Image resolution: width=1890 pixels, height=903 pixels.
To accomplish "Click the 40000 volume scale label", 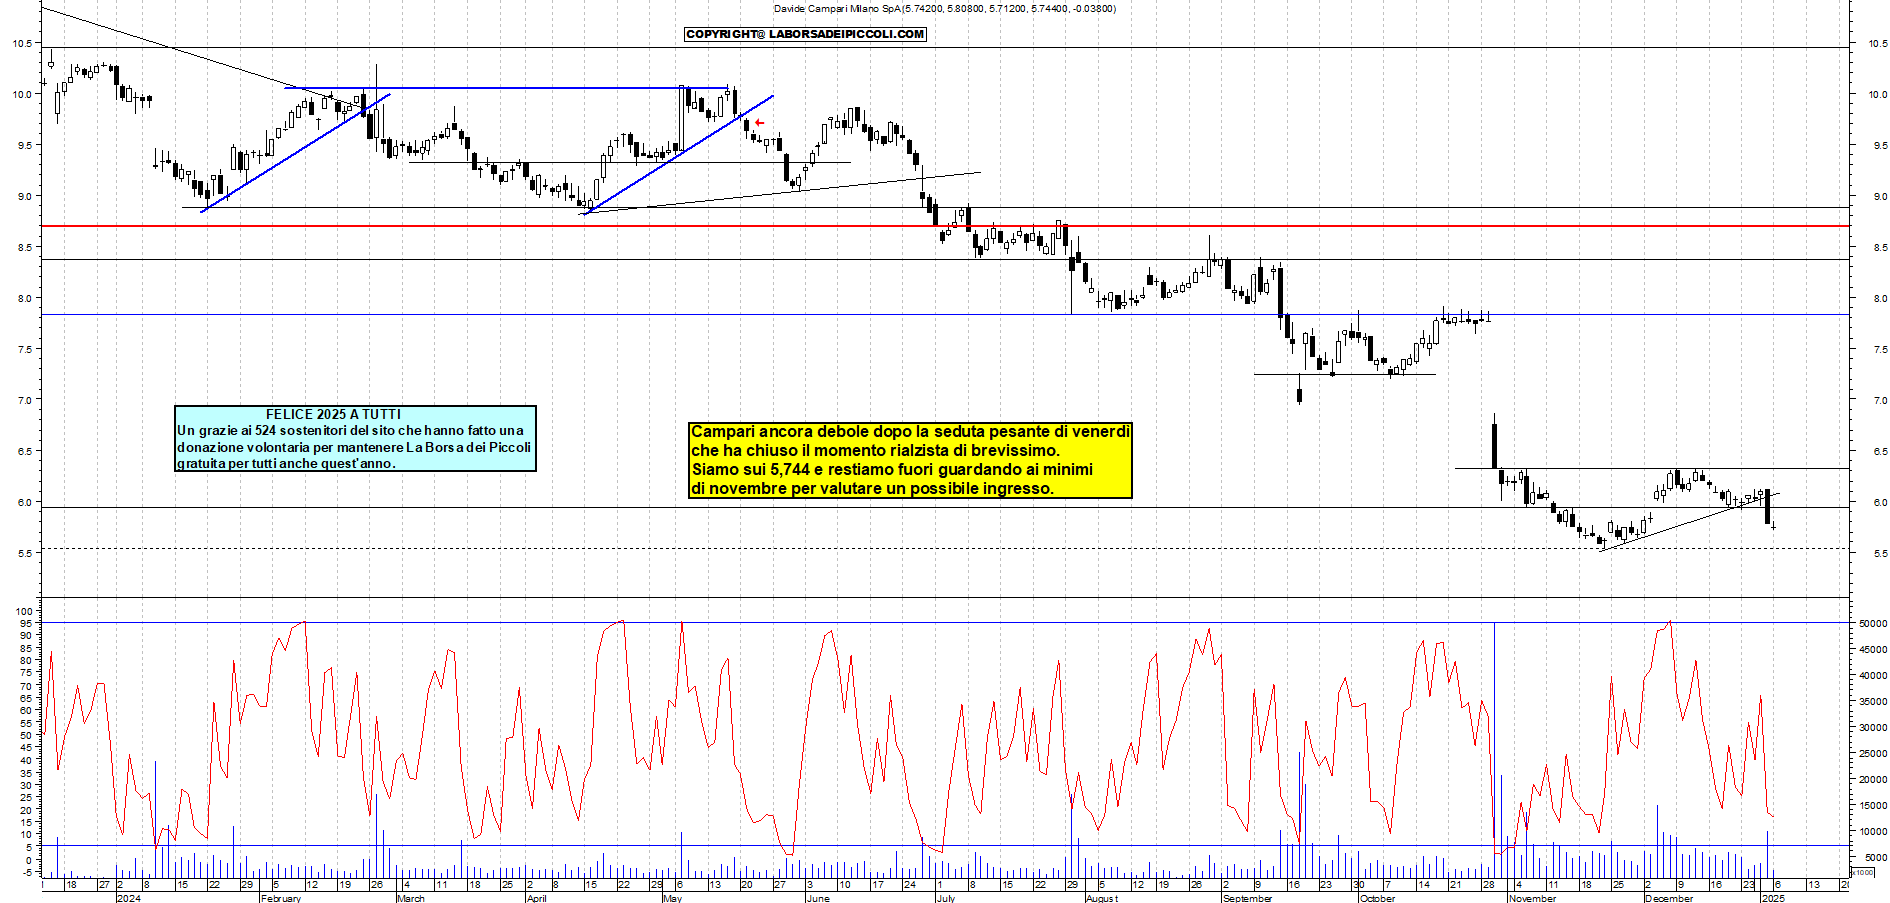I will (1873, 675).
